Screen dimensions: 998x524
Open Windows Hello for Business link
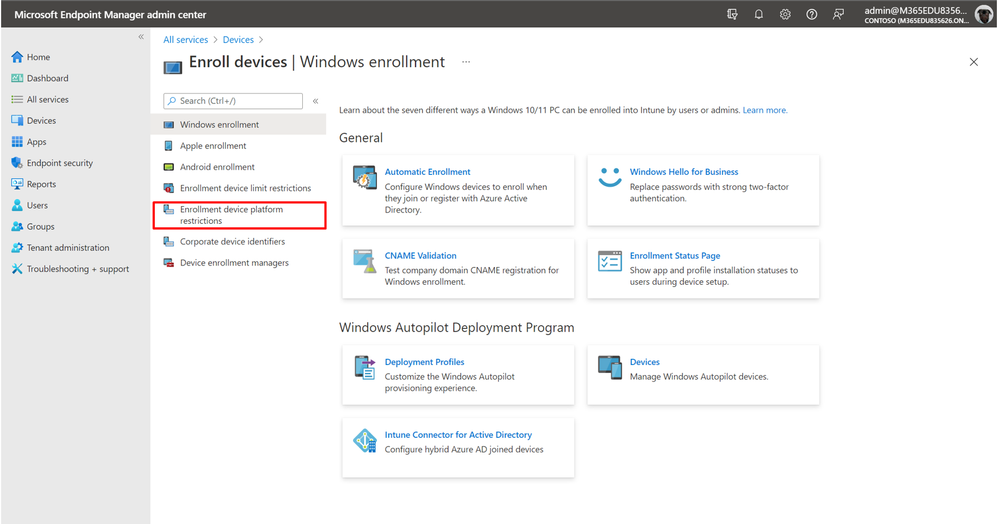[x=684, y=172]
